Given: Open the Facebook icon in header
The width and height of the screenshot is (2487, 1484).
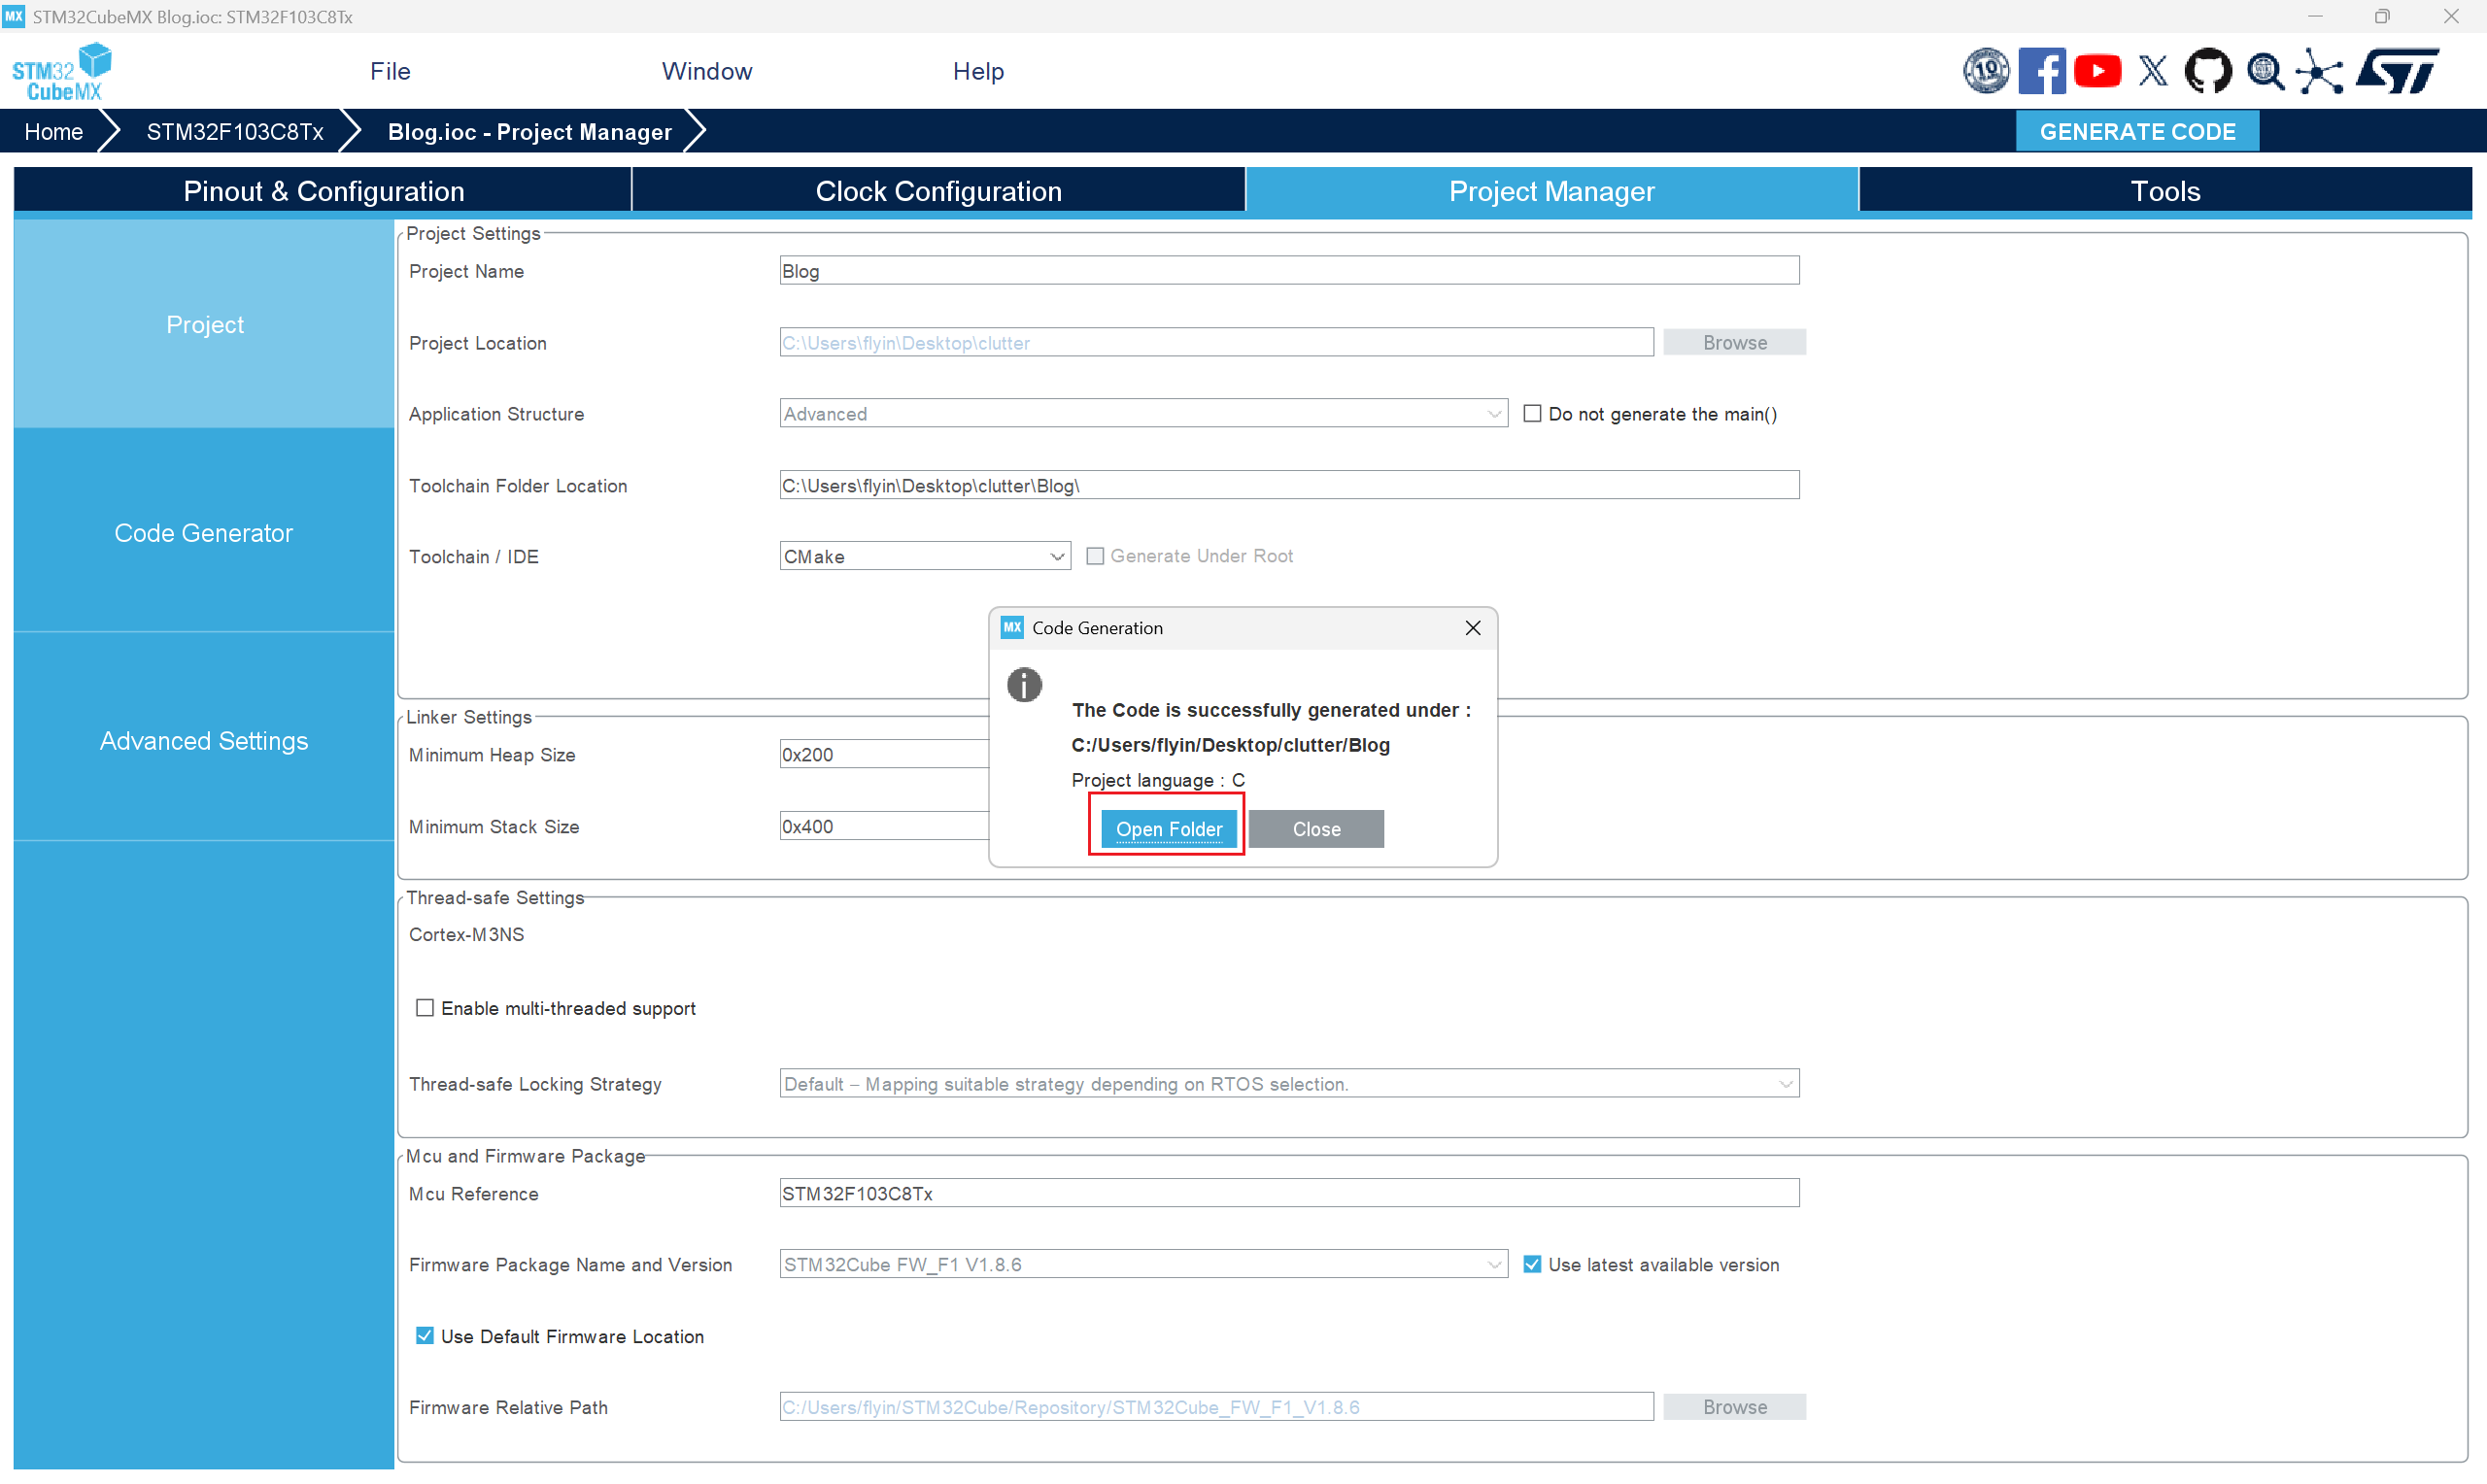Looking at the screenshot, I should coord(2041,71).
